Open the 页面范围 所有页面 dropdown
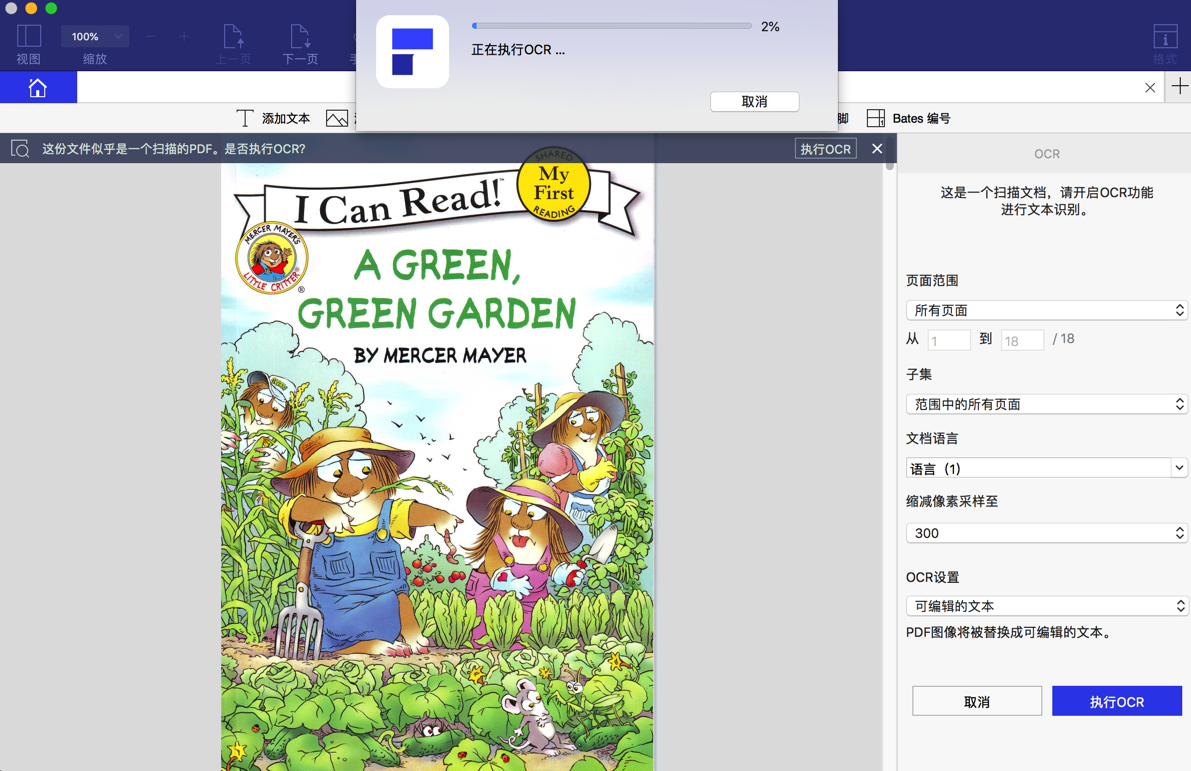 pos(1047,310)
